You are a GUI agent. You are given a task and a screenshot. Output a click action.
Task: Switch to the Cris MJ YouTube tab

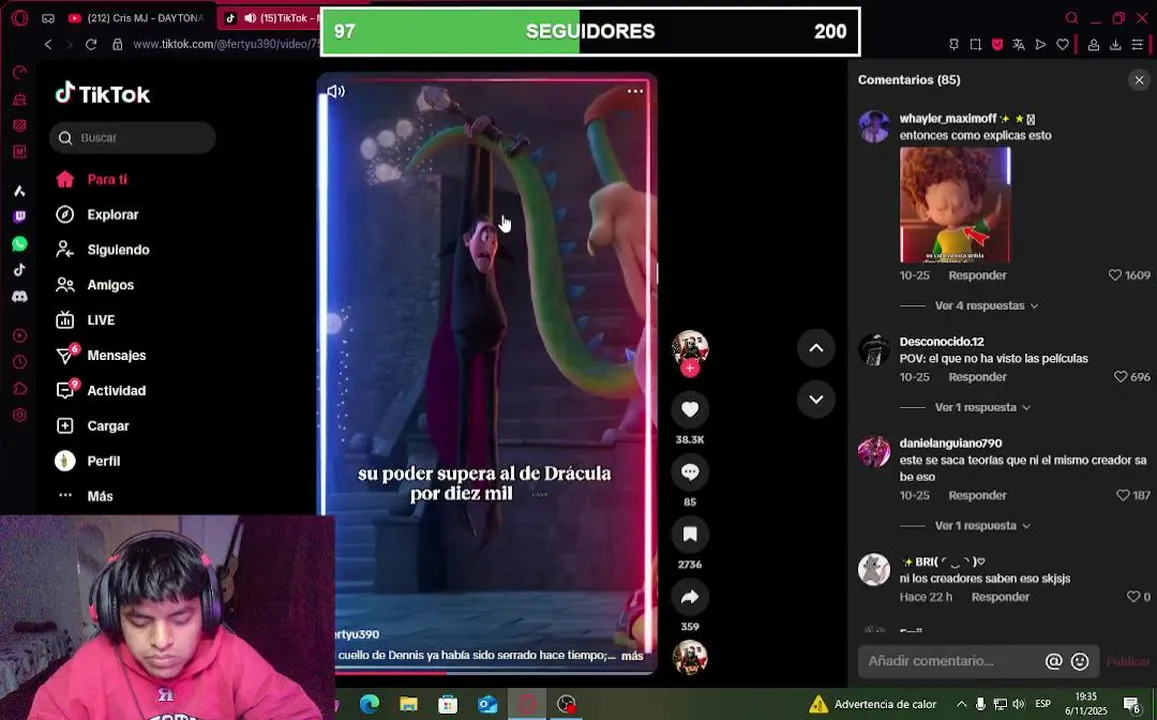tap(139, 18)
